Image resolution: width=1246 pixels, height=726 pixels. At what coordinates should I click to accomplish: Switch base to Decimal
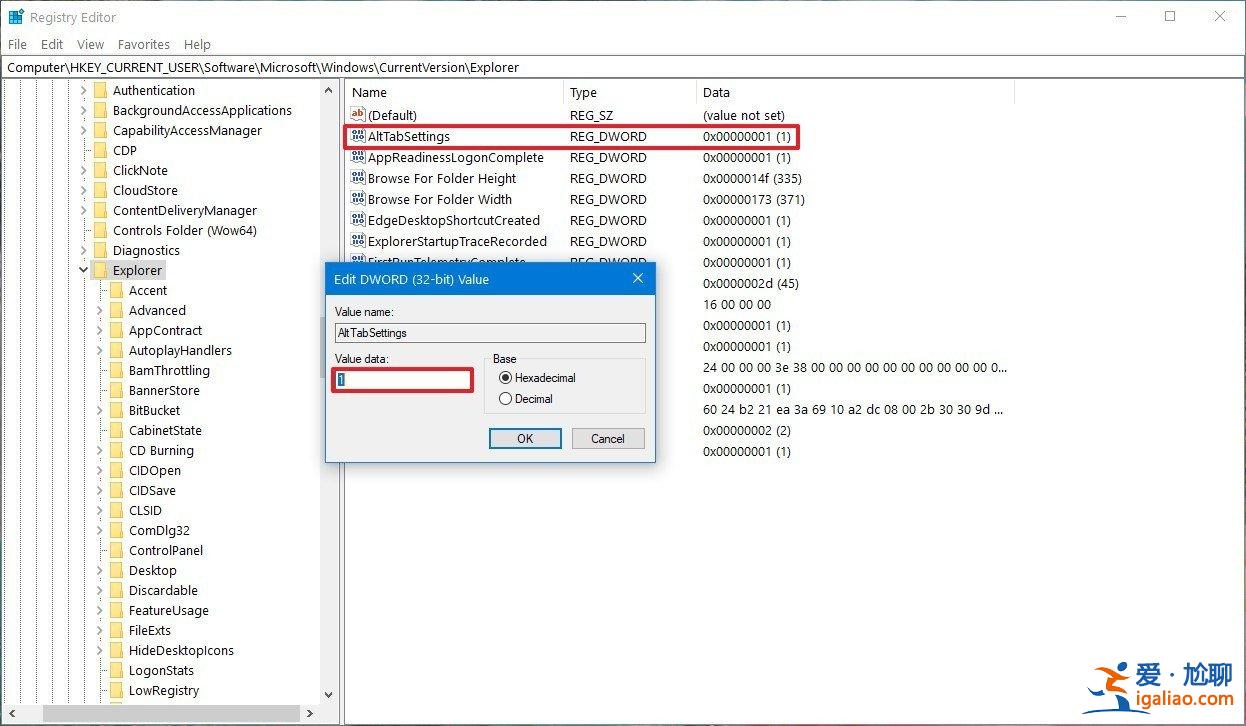pyautogui.click(x=505, y=398)
